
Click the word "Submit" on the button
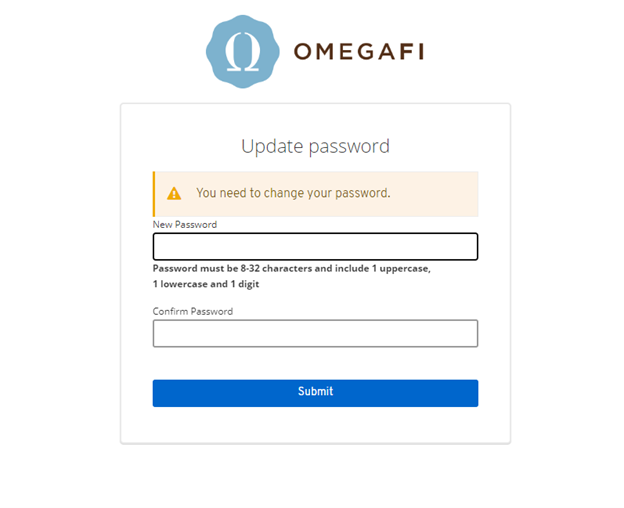pyautogui.click(x=315, y=392)
